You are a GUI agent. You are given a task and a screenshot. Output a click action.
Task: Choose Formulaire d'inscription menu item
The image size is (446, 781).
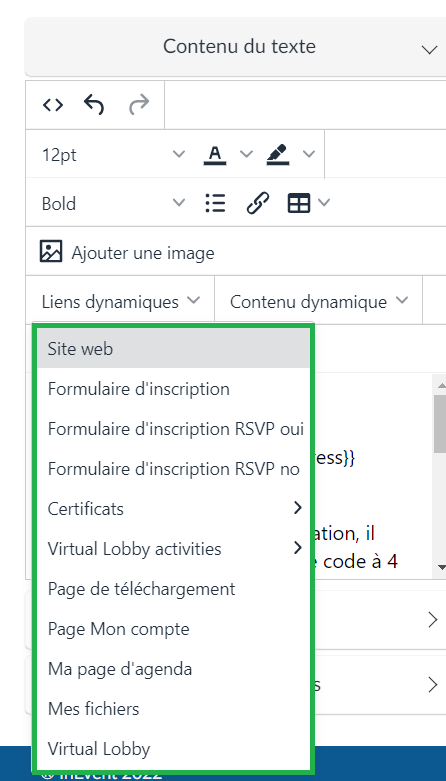tap(173, 389)
